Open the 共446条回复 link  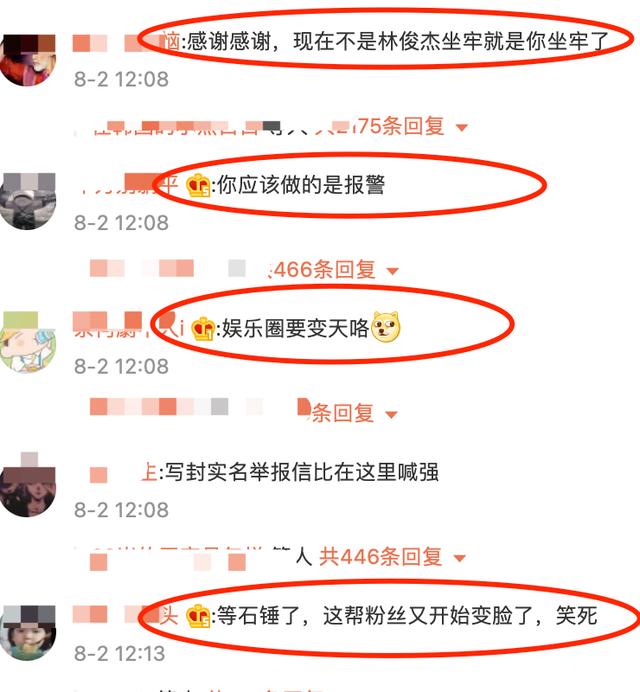click(380, 557)
